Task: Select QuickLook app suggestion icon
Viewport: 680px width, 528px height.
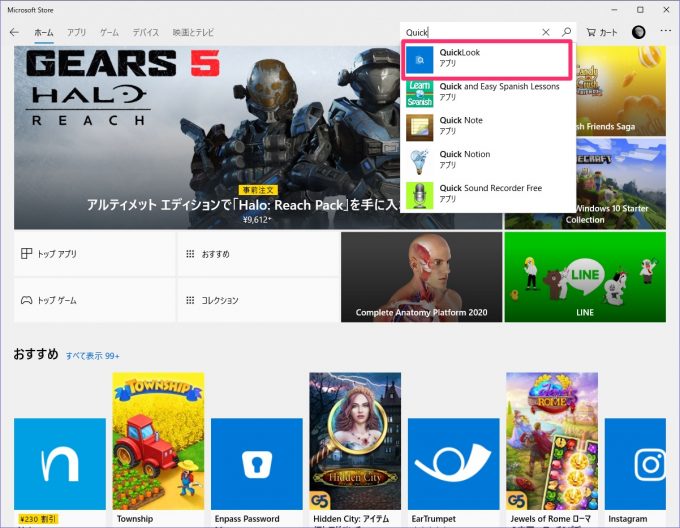Action: pyautogui.click(x=419, y=60)
